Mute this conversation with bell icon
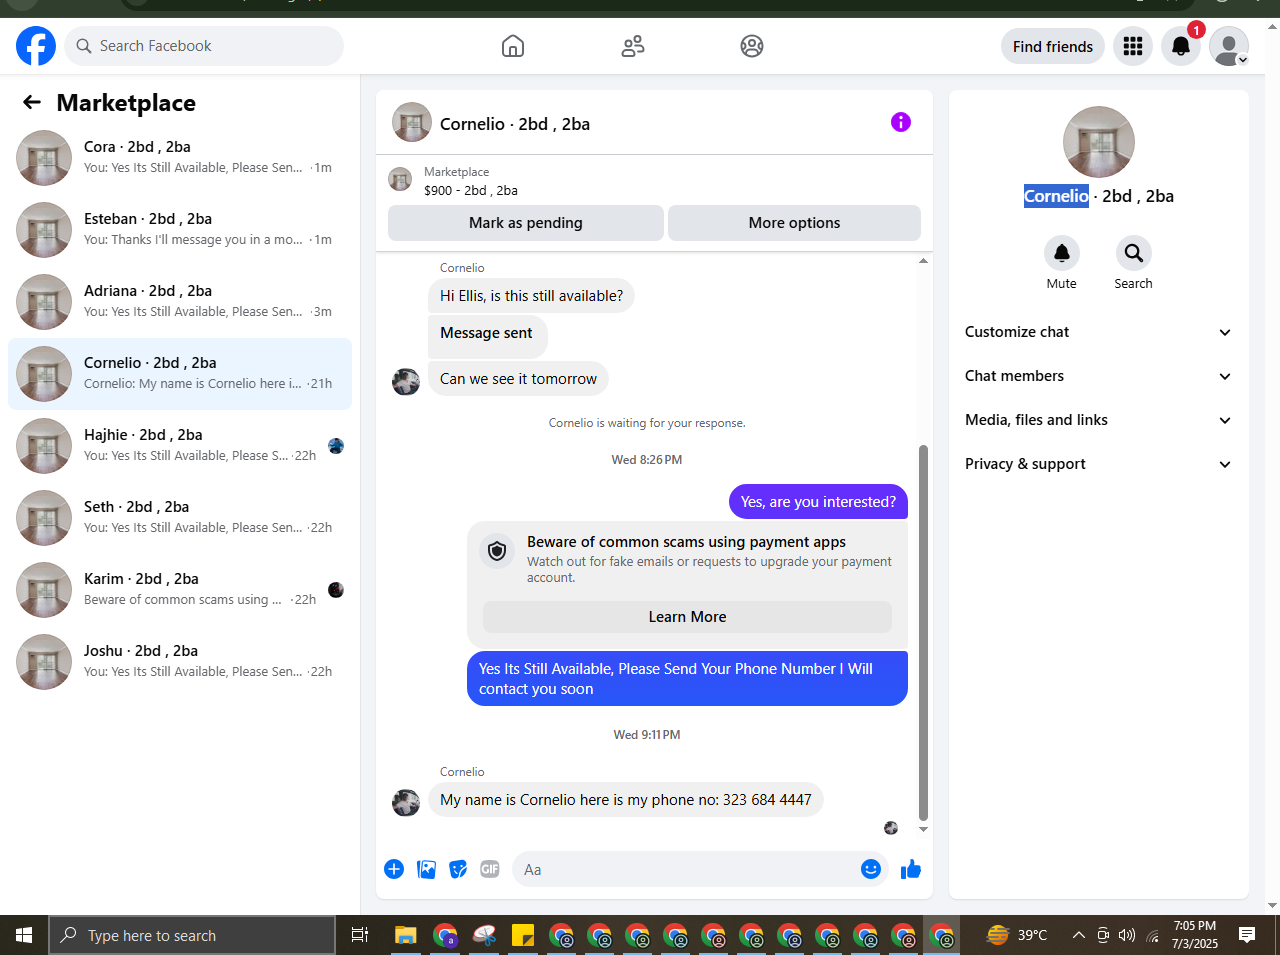Viewport: 1280px width, 955px height. (1062, 253)
